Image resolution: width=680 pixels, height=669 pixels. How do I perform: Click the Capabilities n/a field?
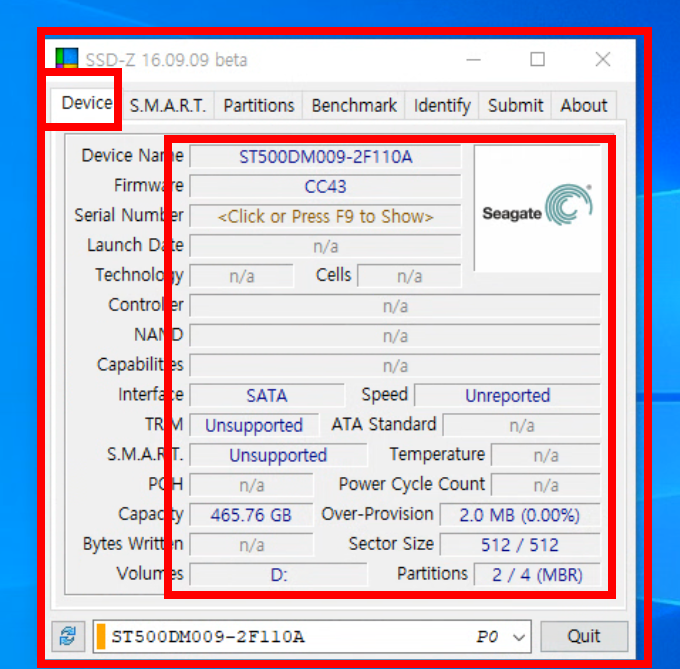click(395, 366)
